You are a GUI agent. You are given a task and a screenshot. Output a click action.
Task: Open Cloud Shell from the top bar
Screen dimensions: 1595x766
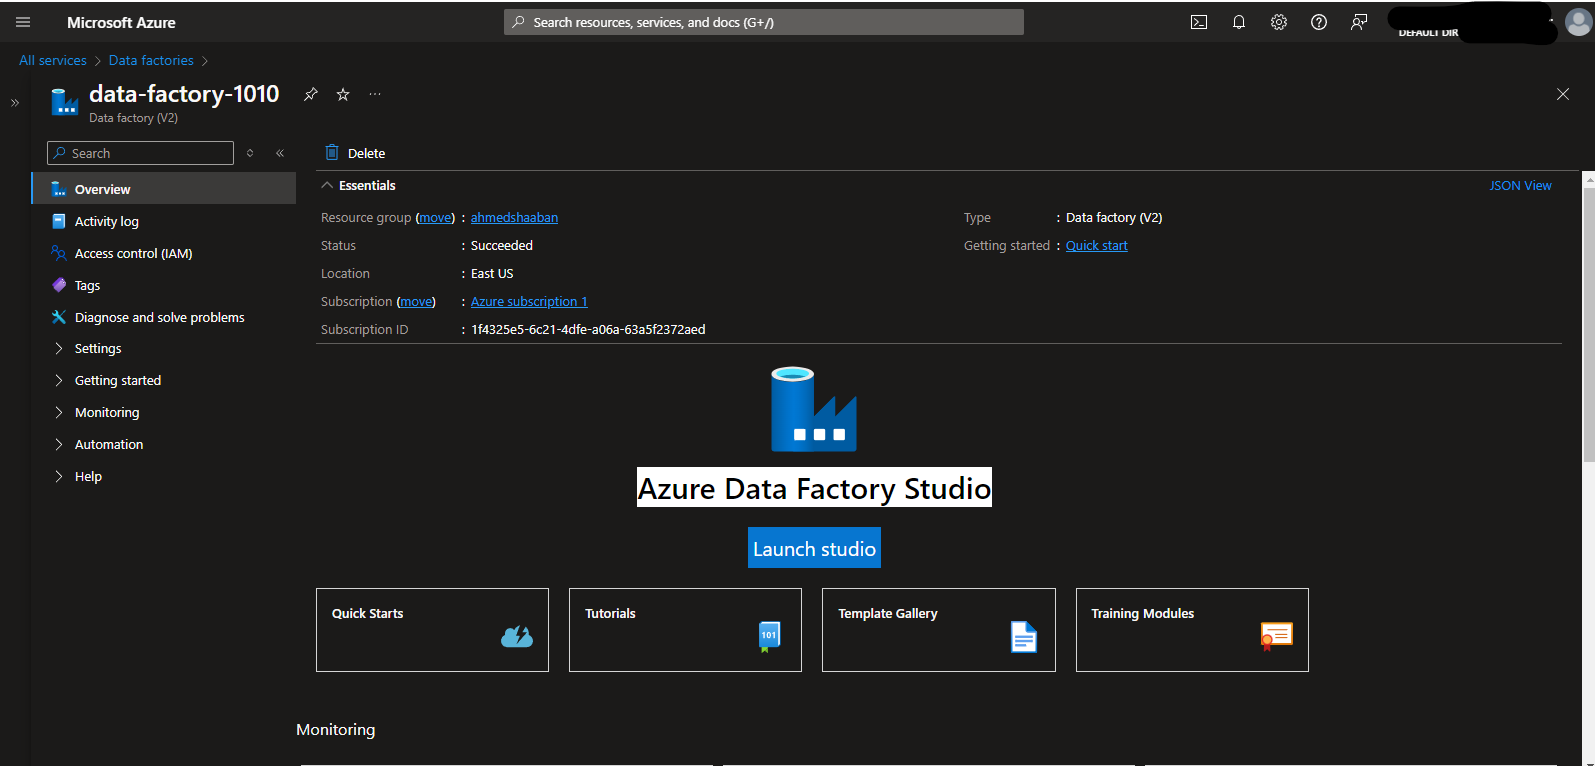pos(1199,22)
